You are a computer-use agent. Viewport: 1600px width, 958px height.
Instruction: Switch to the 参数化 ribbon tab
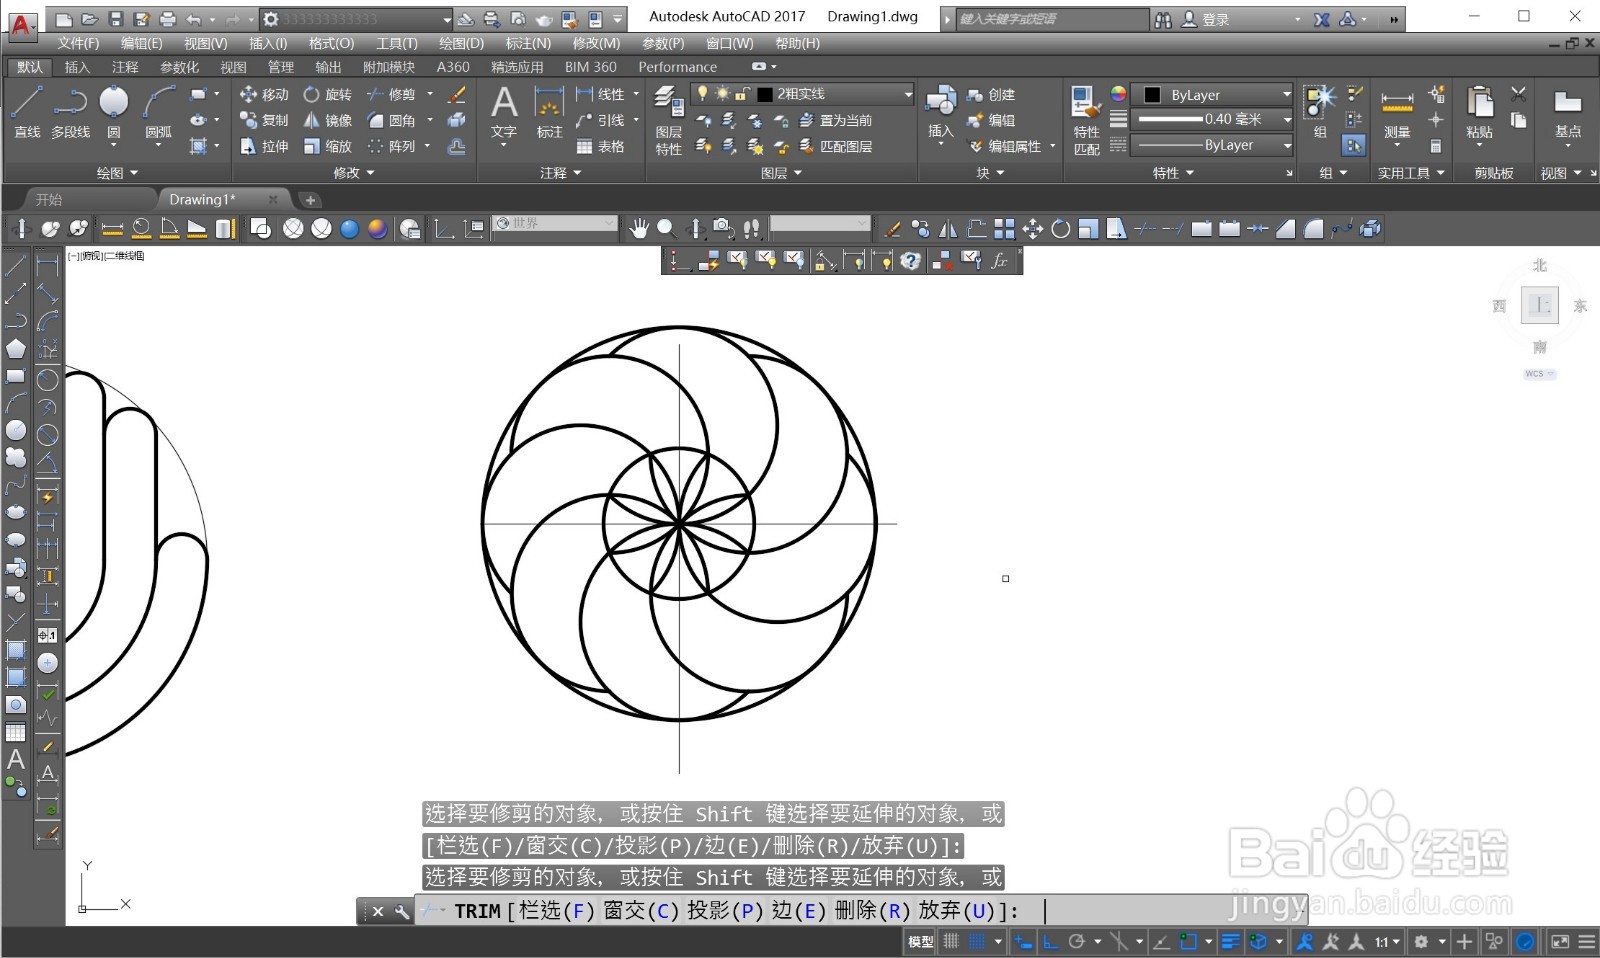tap(179, 67)
